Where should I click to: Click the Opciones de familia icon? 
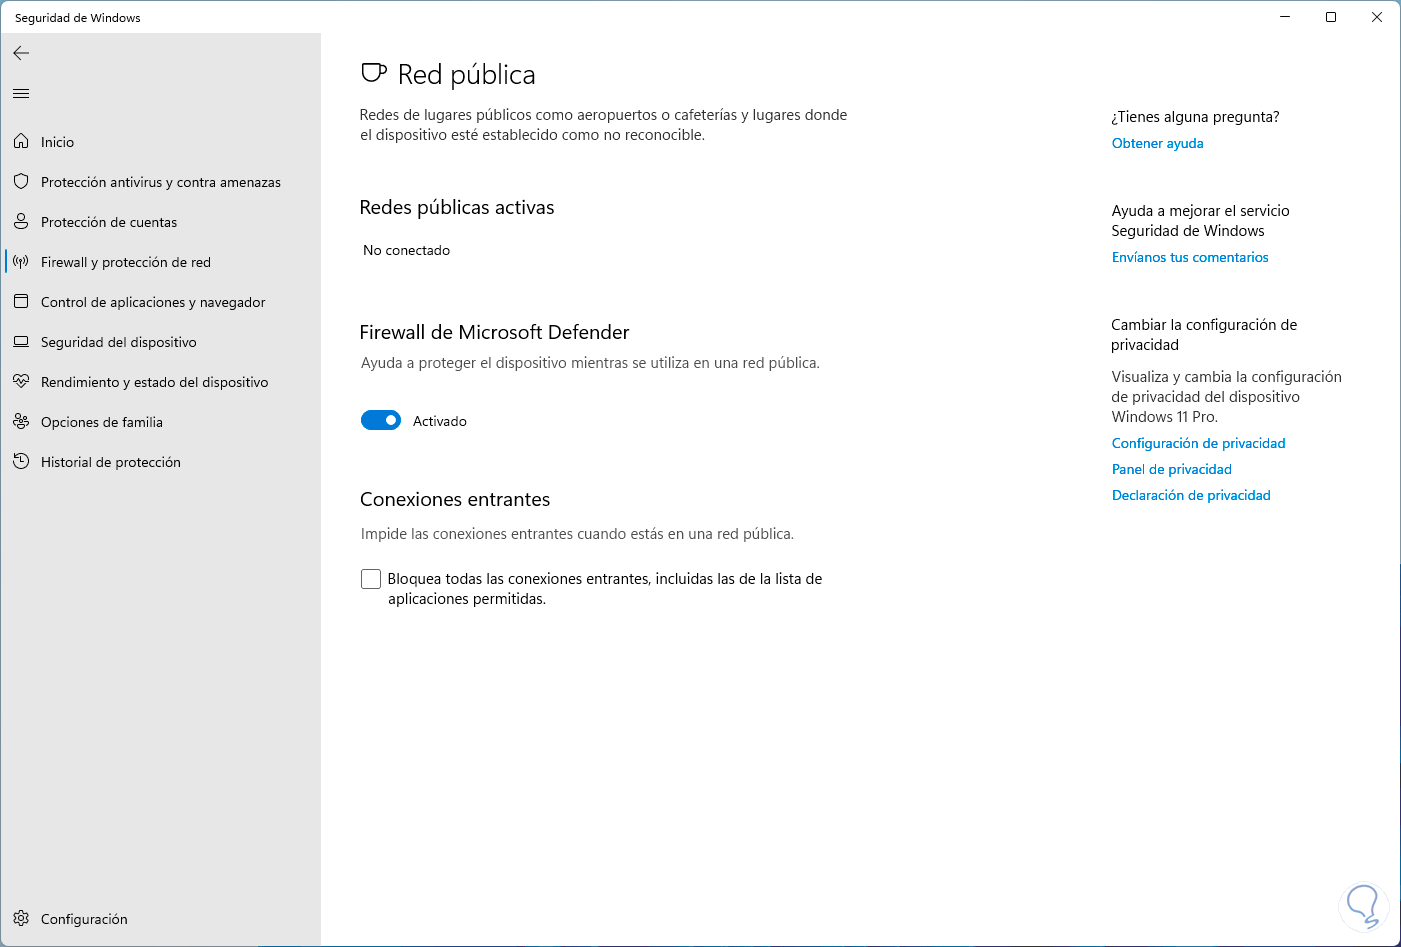(21, 422)
